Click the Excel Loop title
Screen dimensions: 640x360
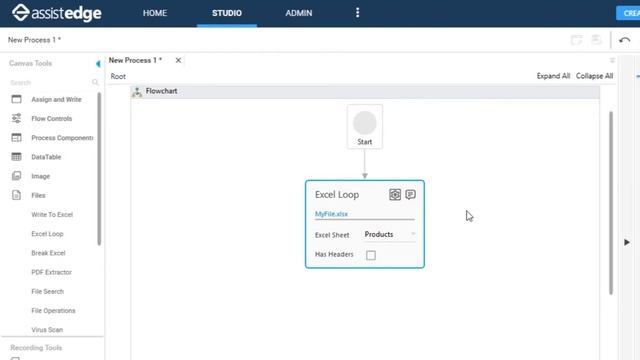click(x=337, y=195)
